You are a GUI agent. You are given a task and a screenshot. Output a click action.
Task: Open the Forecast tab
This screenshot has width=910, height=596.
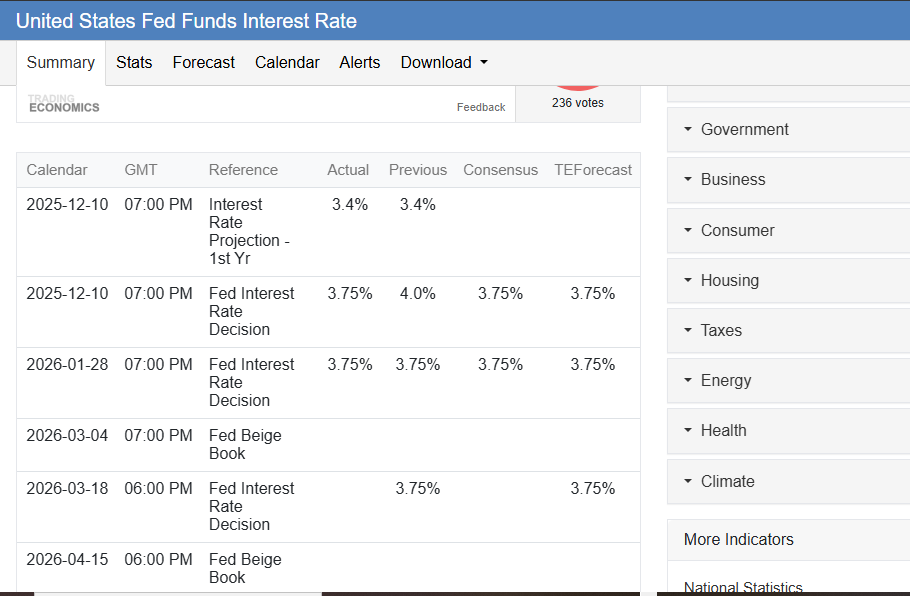pyautogui.click(x=204, y=62)
